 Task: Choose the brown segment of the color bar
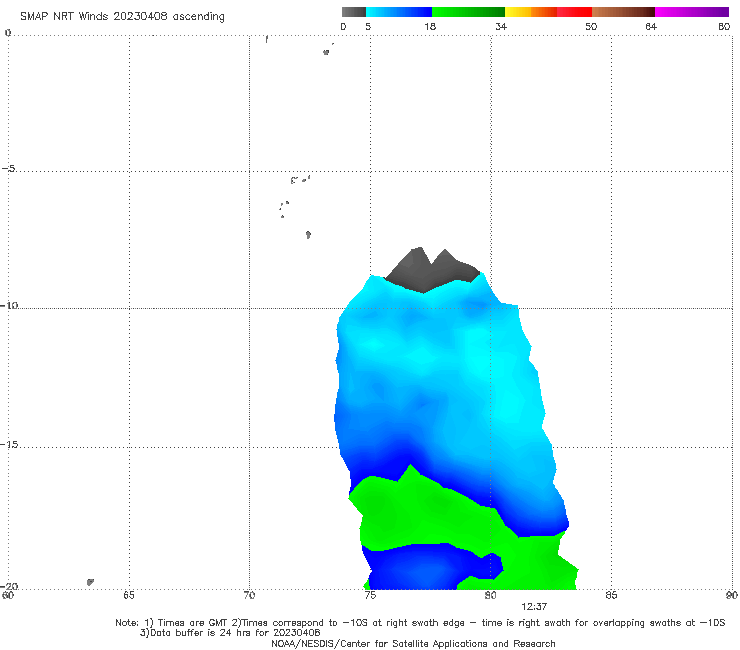click(623, 12)
